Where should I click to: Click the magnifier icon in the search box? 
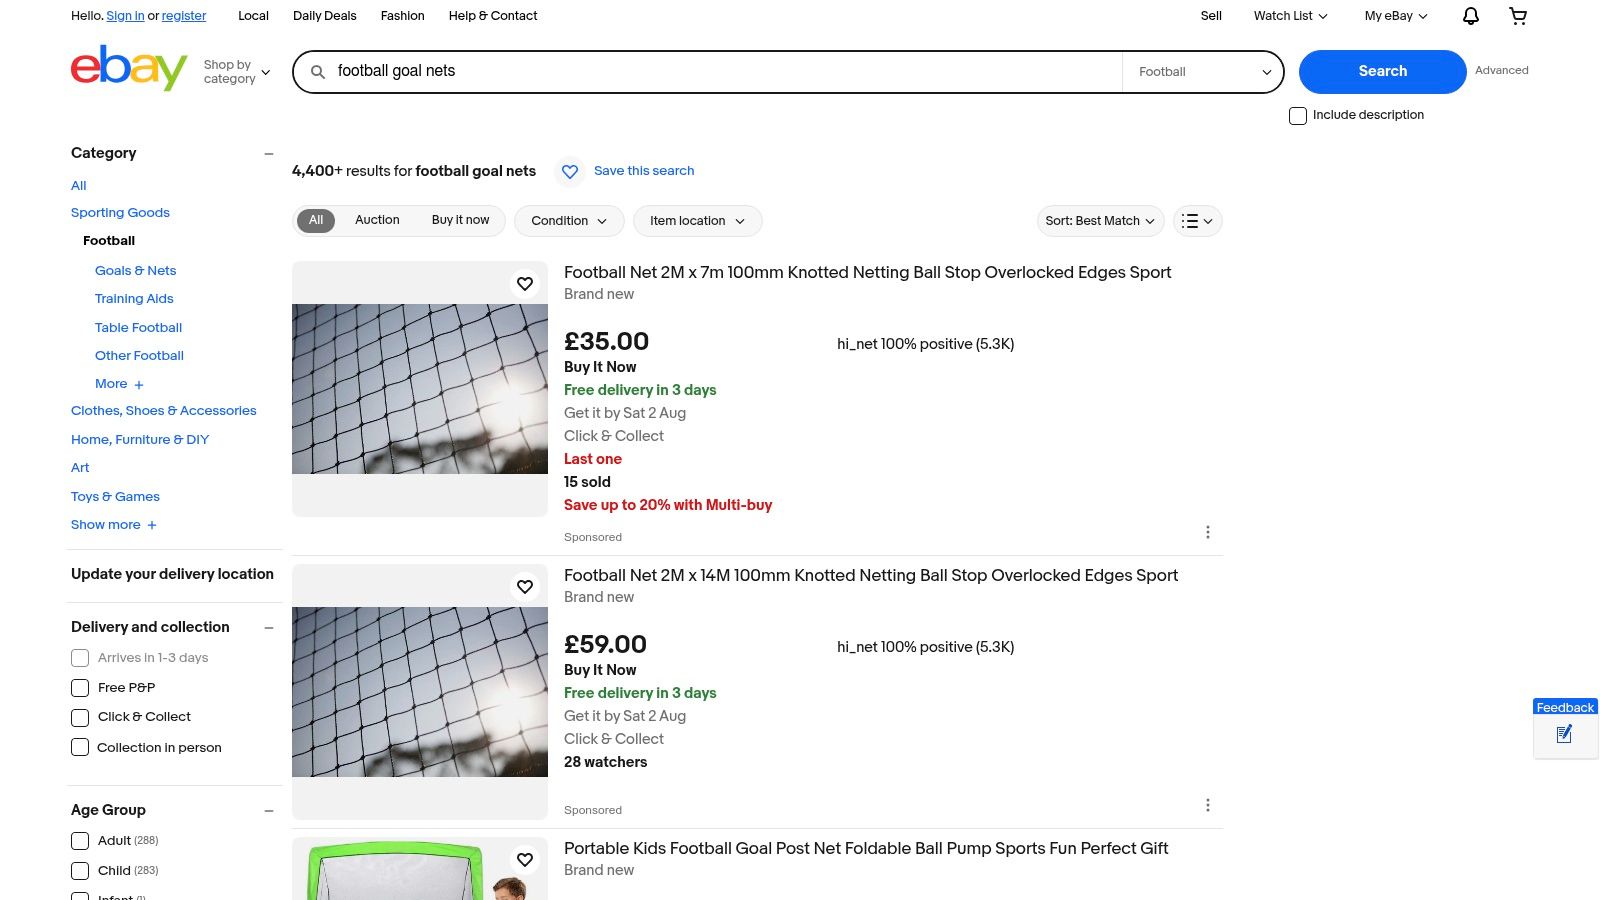tap(318, 72)
